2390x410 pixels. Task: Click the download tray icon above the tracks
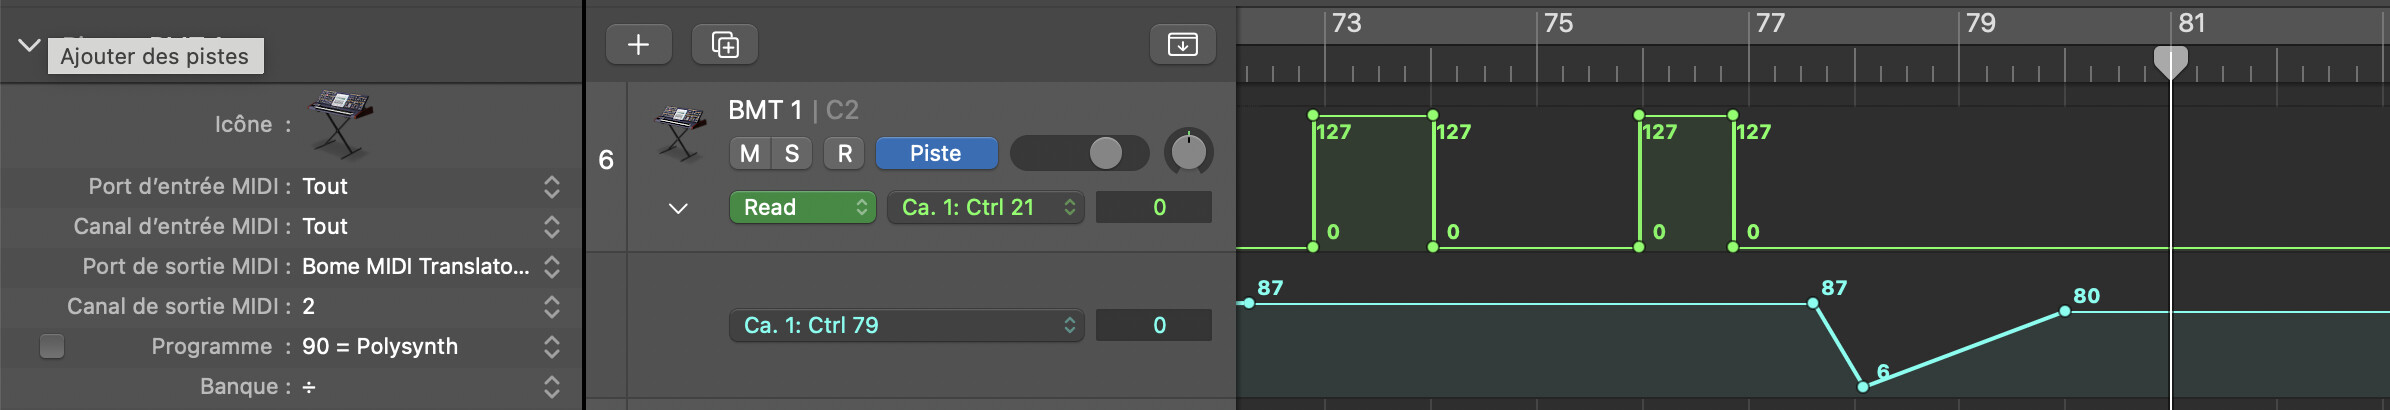[x=1182, y=44]
